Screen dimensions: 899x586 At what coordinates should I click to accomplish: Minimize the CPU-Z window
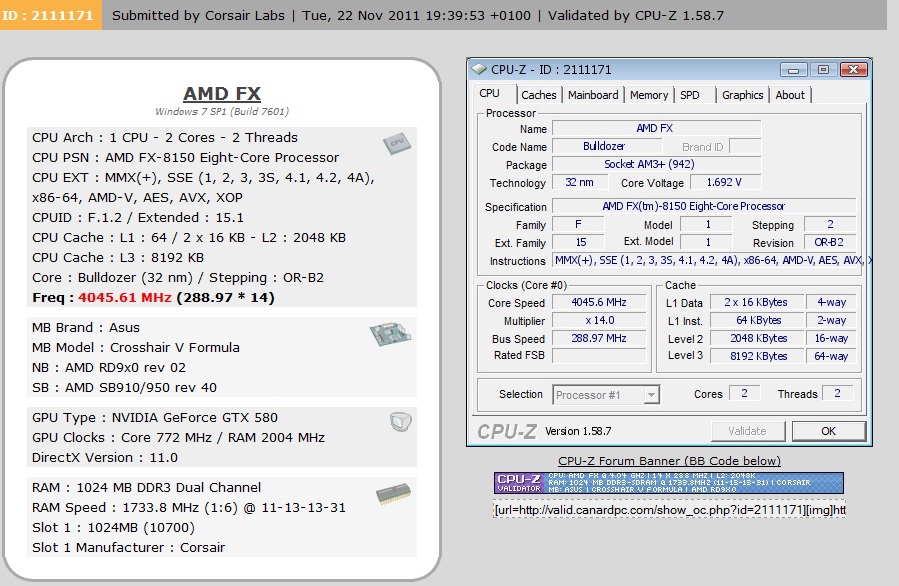(x=794, y=70)
